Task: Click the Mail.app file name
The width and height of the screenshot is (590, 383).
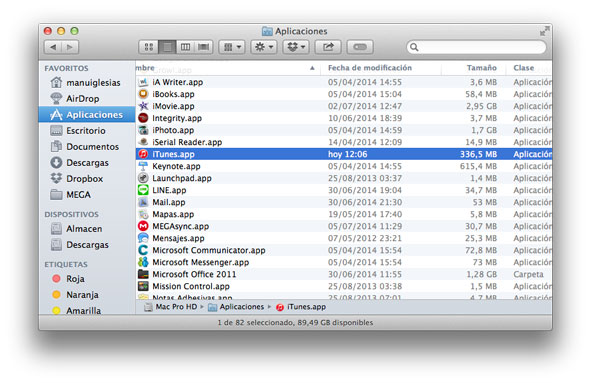Action: point(169,202)
